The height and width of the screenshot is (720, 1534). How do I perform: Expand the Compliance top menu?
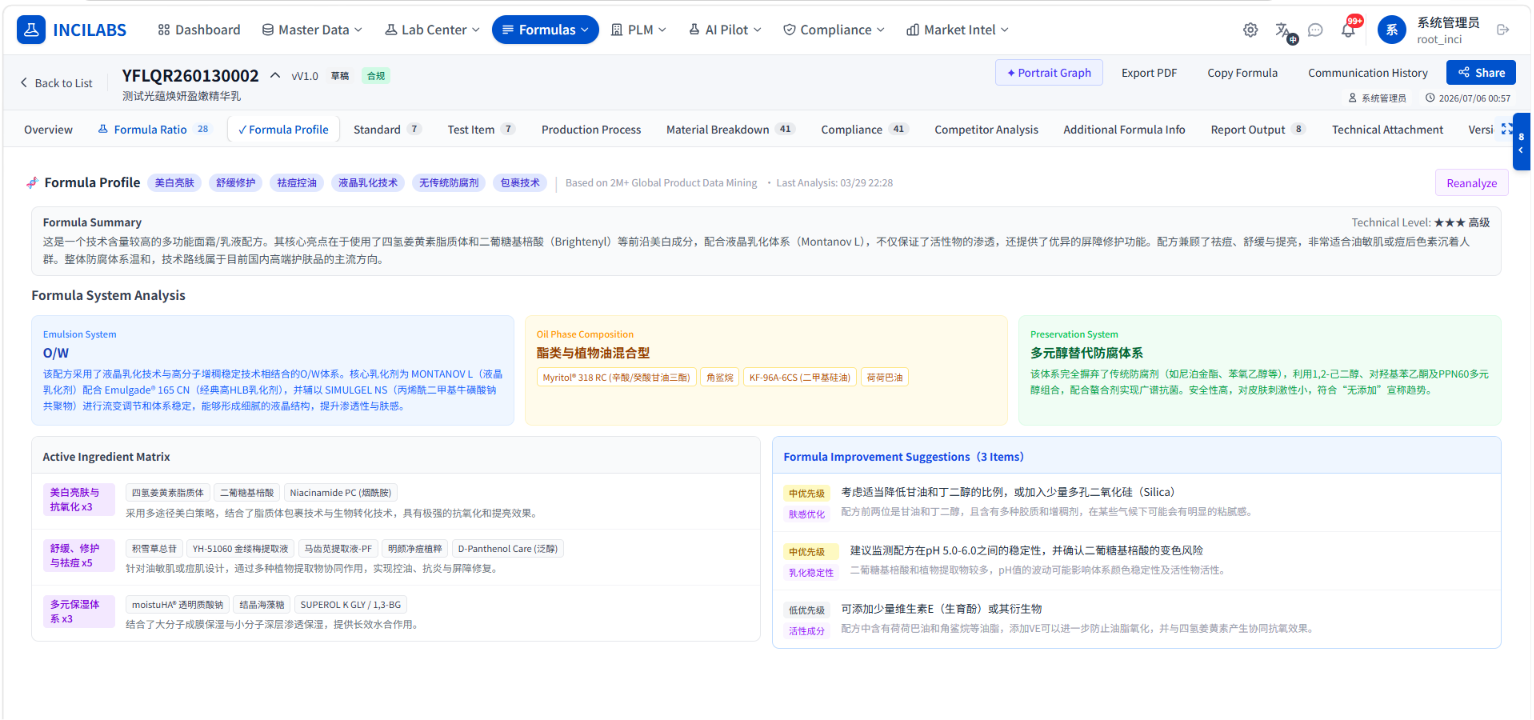(x=833, y=30)
